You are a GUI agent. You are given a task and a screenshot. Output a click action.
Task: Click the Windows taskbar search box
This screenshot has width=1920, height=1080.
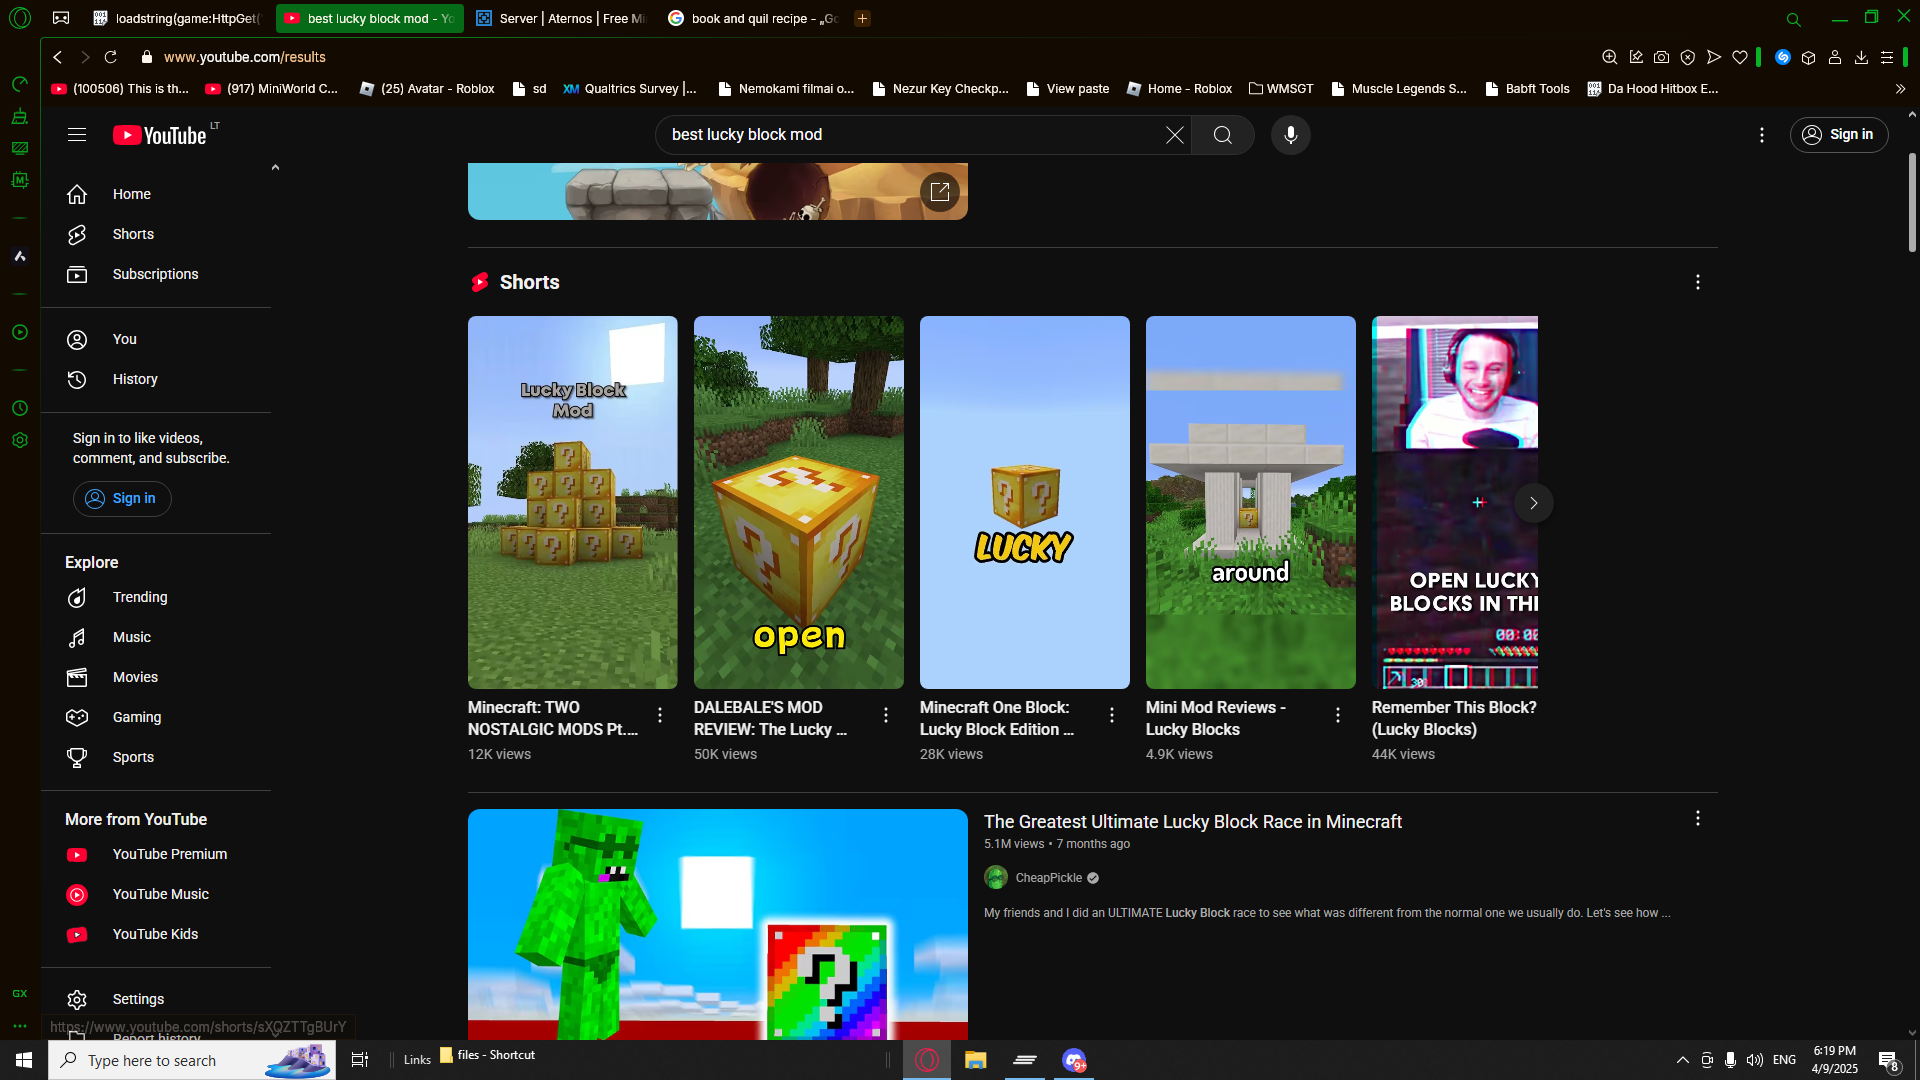(x=192, y=1060)
